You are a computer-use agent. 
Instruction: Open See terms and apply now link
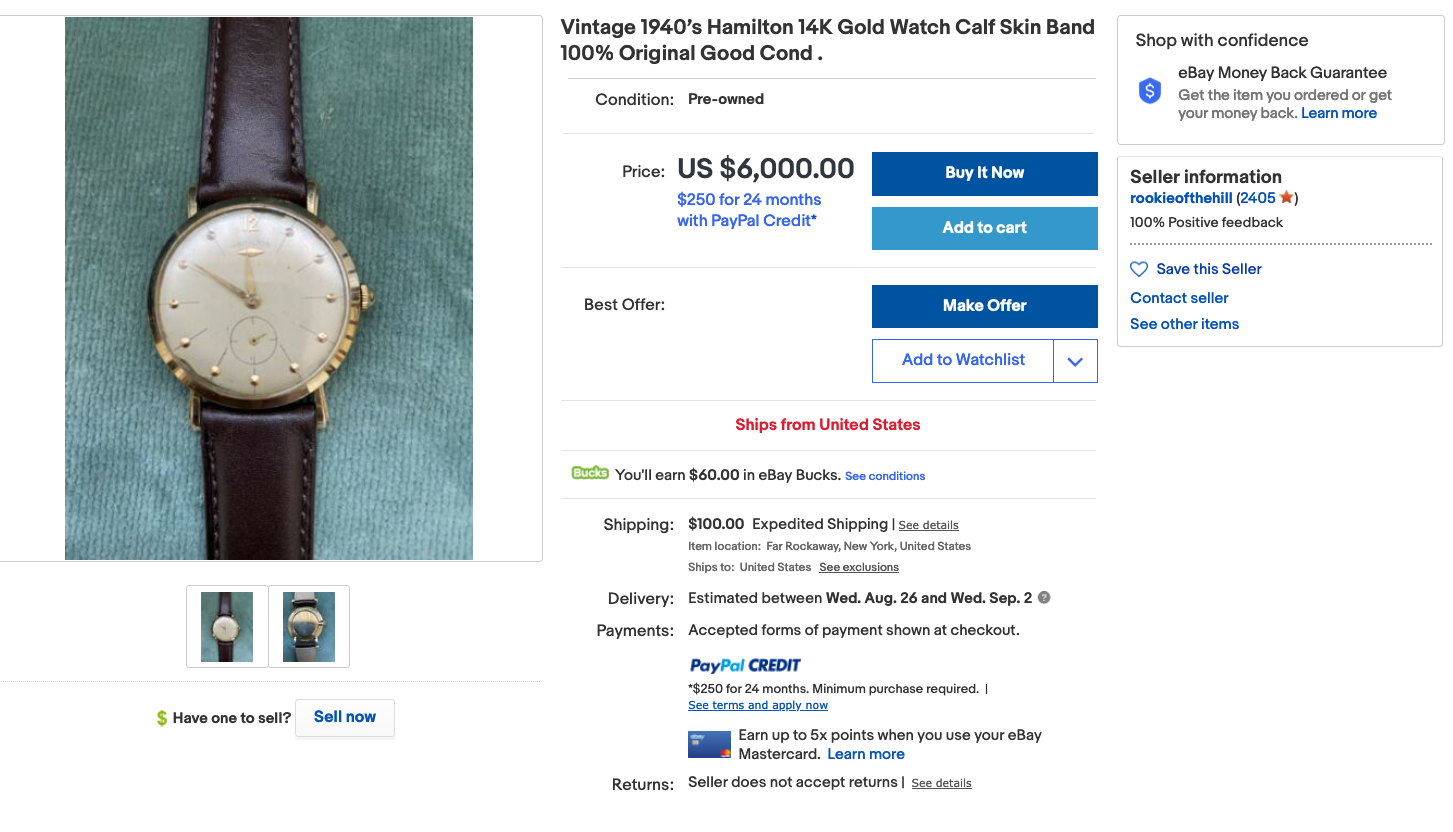tap(758, 705)
